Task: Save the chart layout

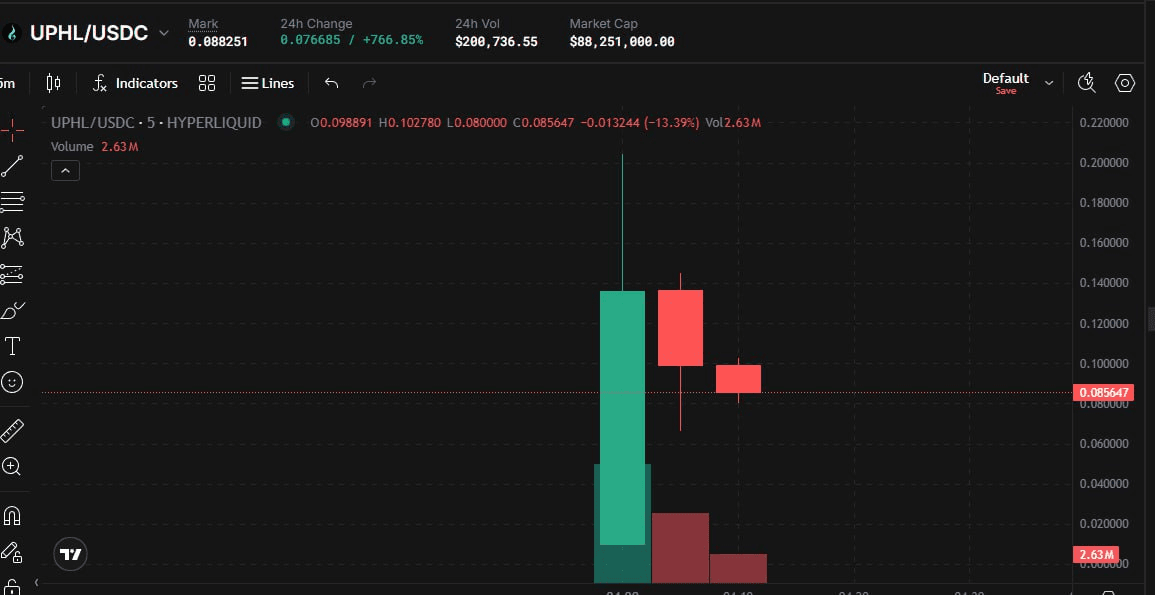Action: coord(1005,91)
